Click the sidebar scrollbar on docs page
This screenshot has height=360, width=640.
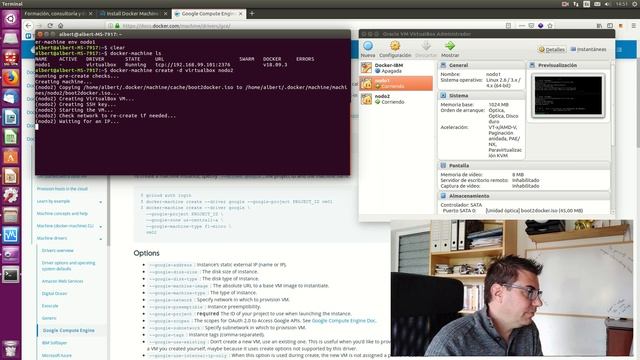pyautogui.click(x=108, y=210)
